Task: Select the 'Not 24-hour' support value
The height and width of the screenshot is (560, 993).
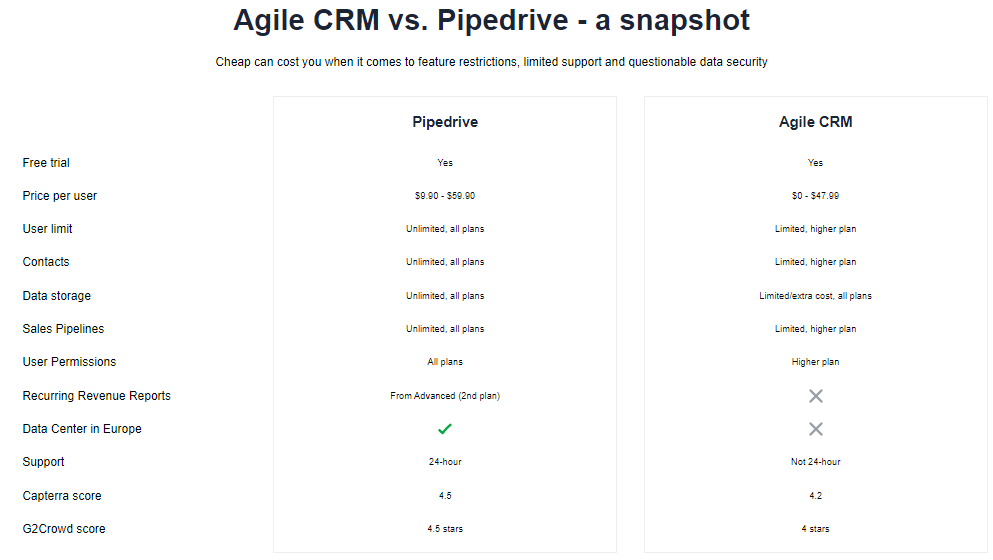Action: click(x=816, y=462)
